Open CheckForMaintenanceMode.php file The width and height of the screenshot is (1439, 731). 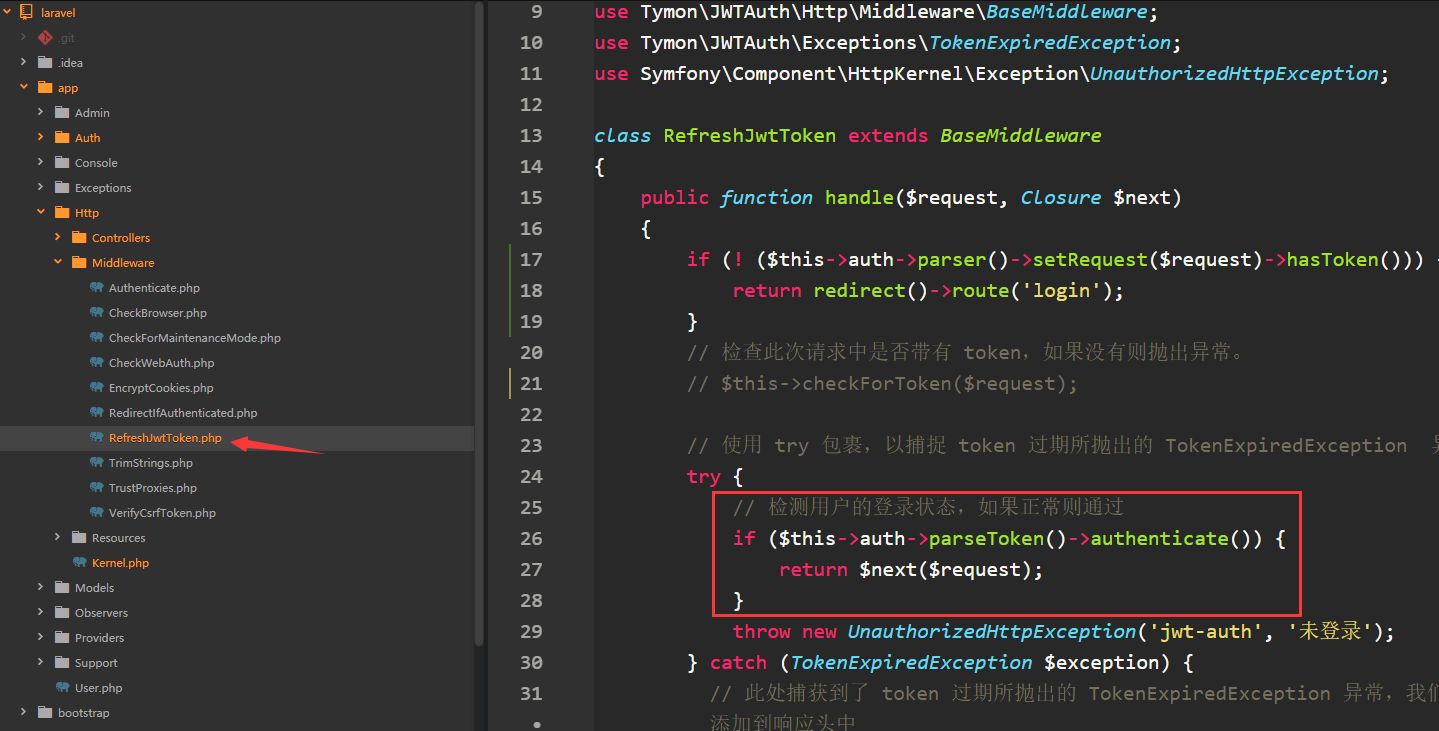(195, 338)
